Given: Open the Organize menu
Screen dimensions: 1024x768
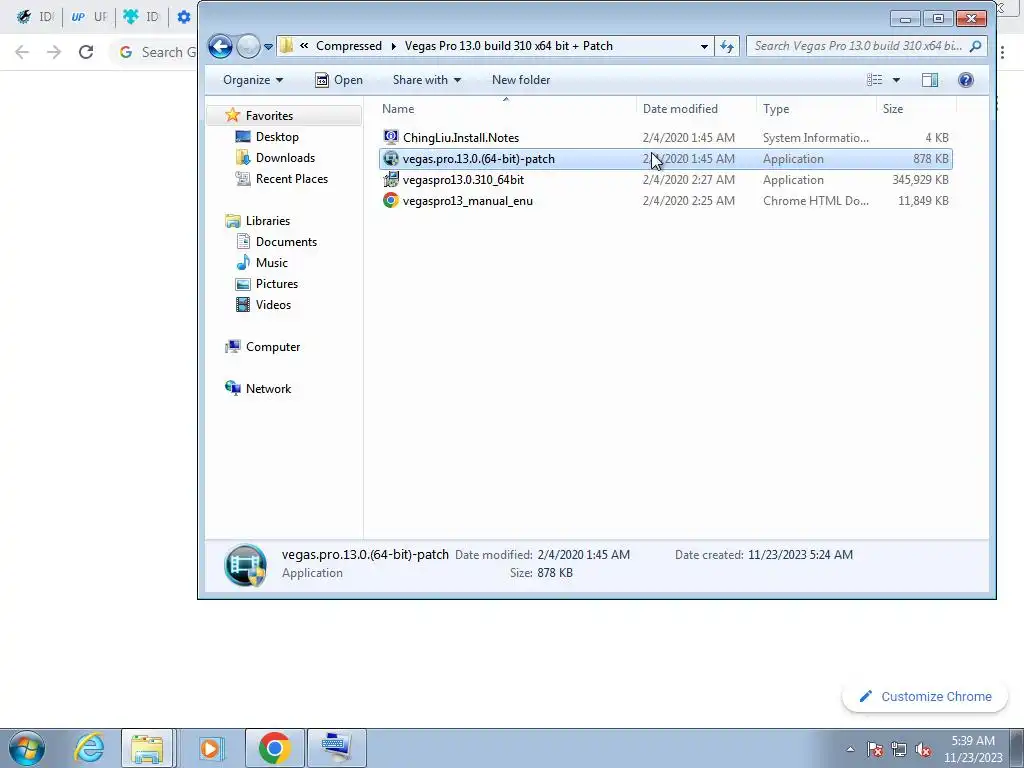Looking at the screenshot, I should click(x=253, y=80).
